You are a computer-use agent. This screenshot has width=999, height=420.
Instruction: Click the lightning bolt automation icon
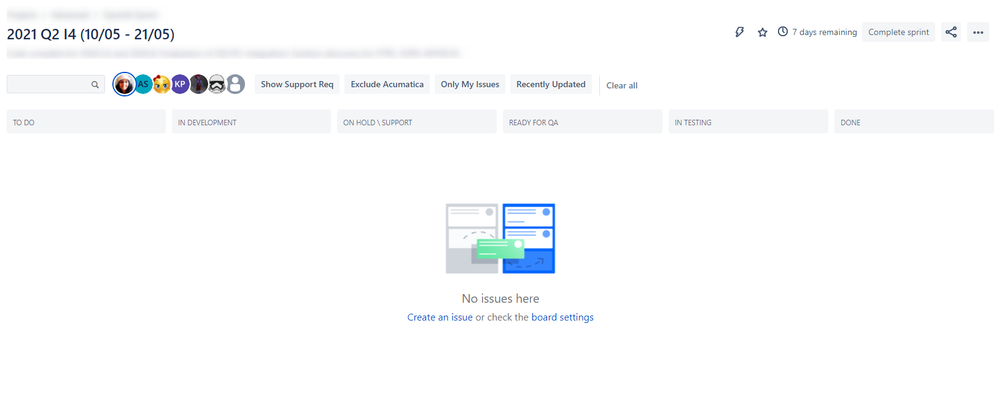tap(739, 33)
